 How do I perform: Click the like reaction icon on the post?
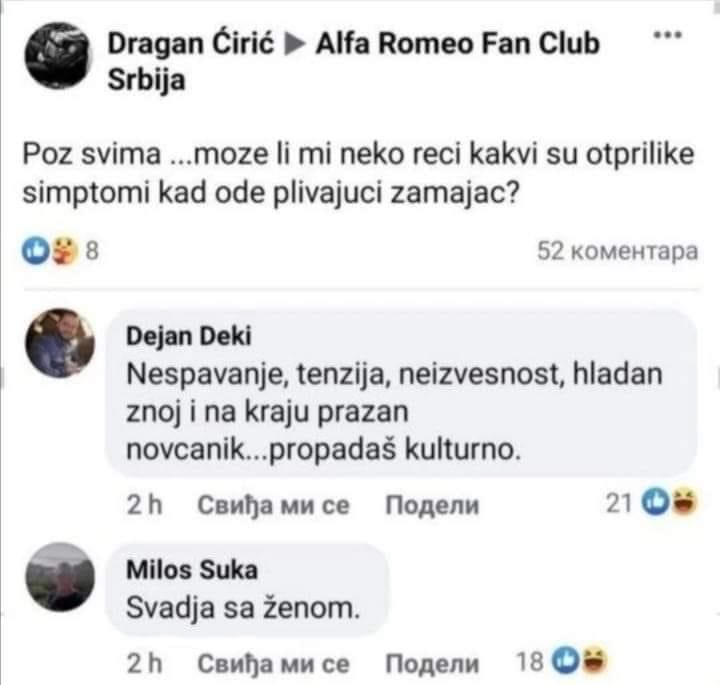[35, 251]
